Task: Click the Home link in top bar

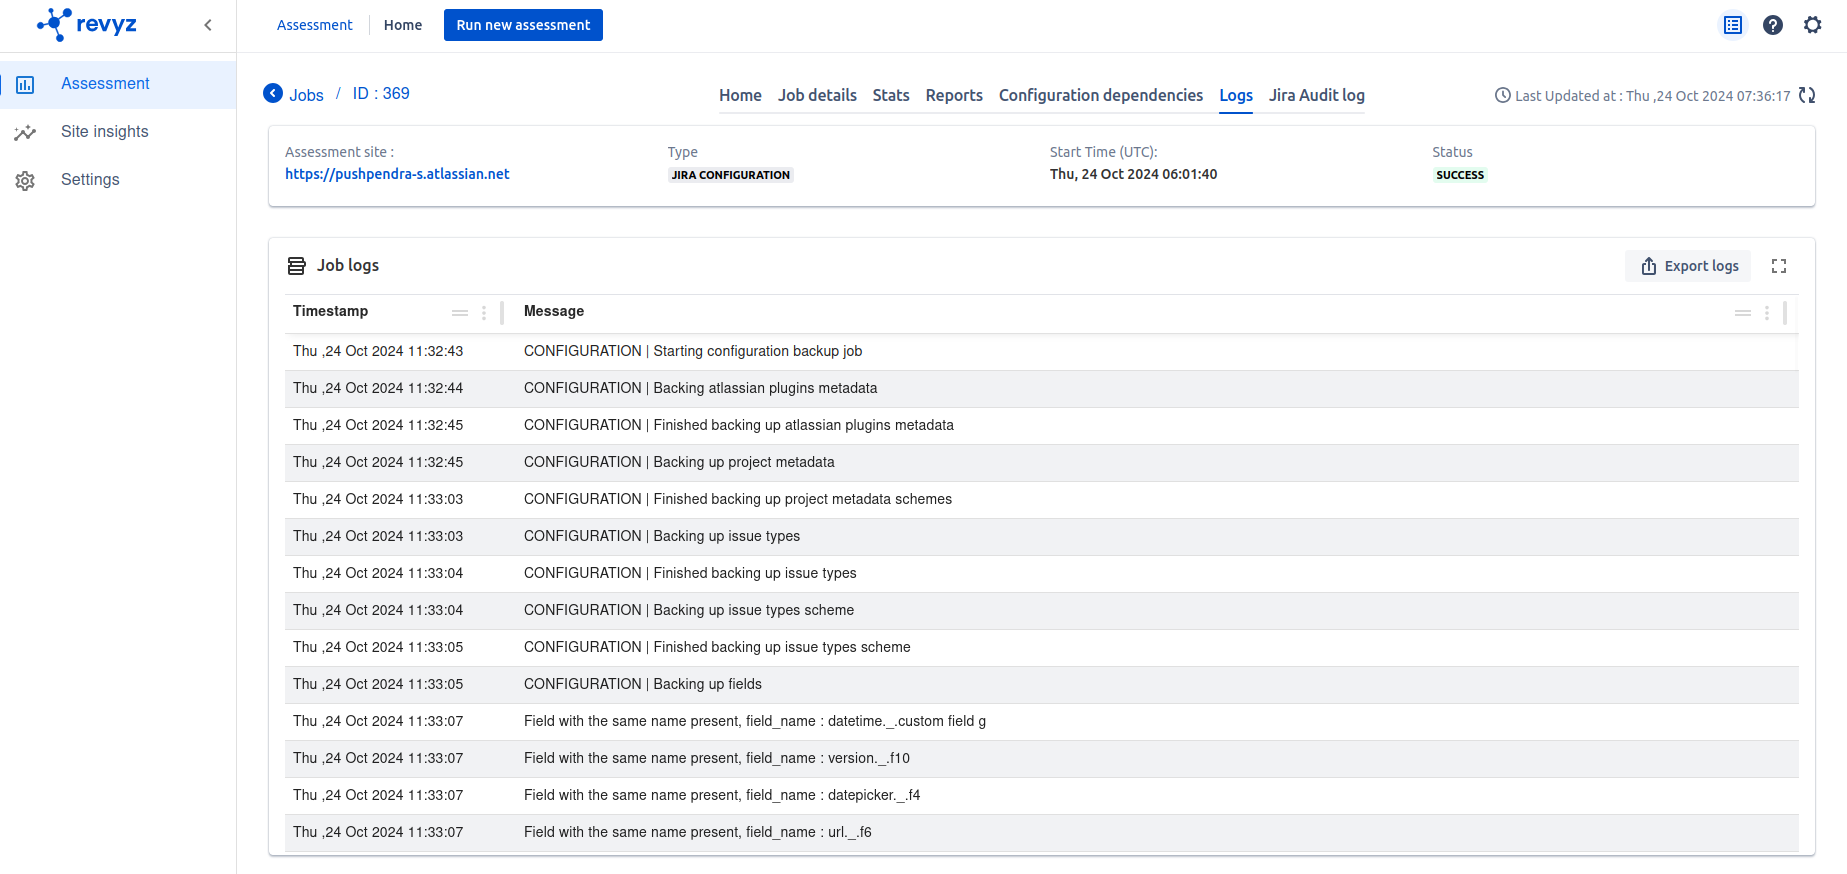Action: coord(403,25)
